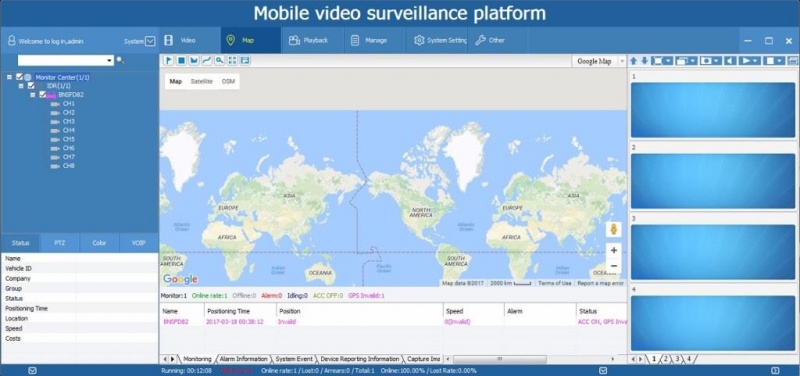
Task: Select the line drawing tool on map toolbar
Action: [207, 61]
